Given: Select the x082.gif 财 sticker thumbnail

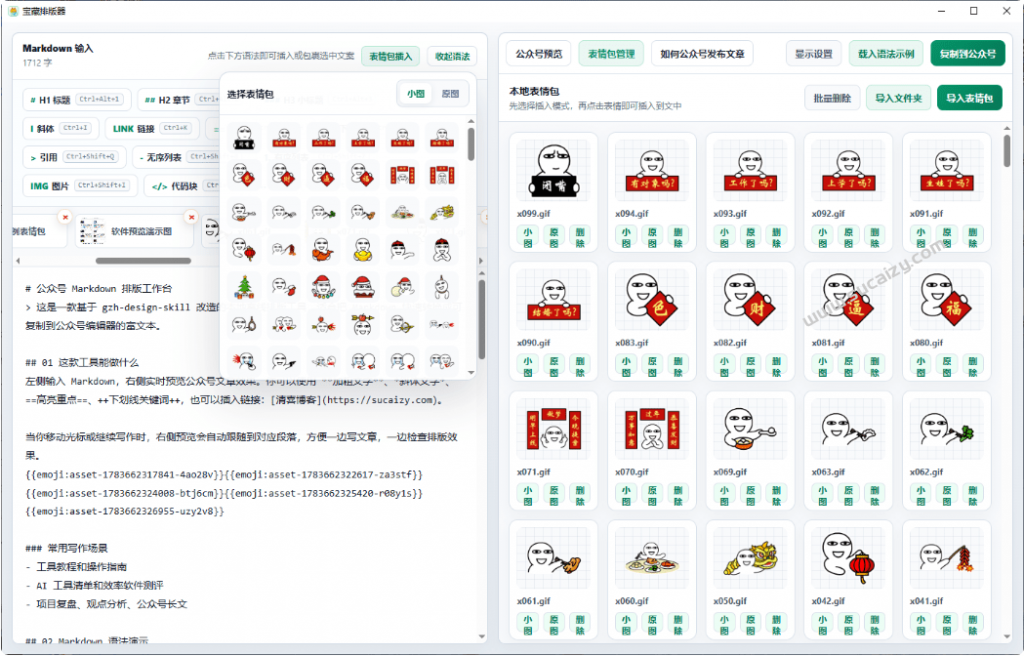Looking at the screenshot, I should tap(750, 301).
